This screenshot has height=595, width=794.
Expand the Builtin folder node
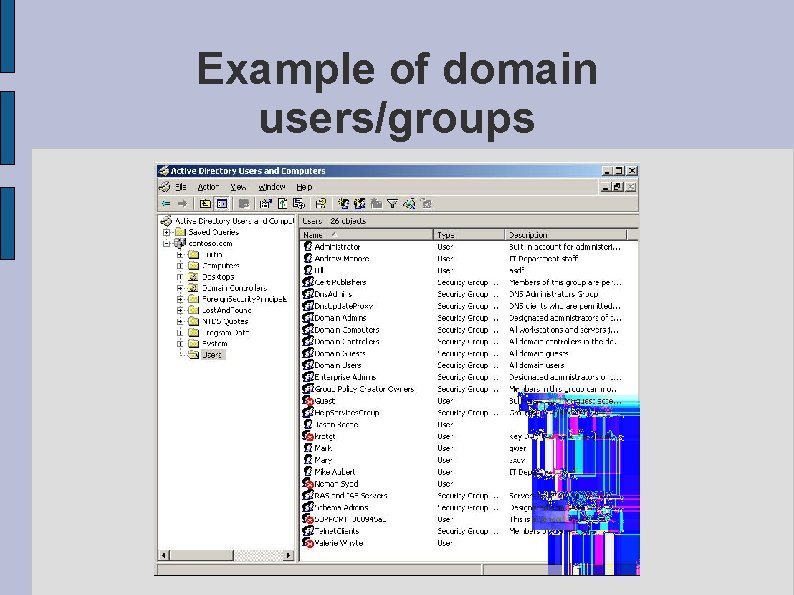point(179,255)
